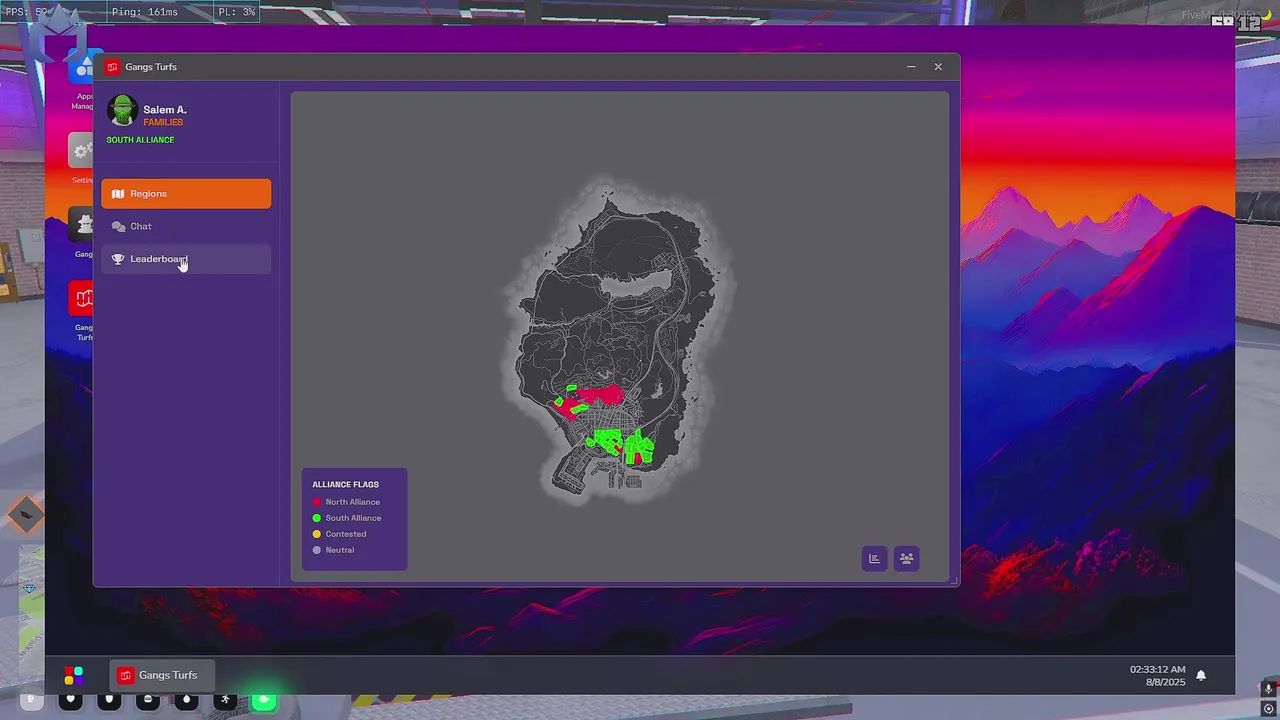Screen dimensions: 1280x720
Task: Click the health heart HUD icon
Action: pyautogui.click(x=70, y=700)
